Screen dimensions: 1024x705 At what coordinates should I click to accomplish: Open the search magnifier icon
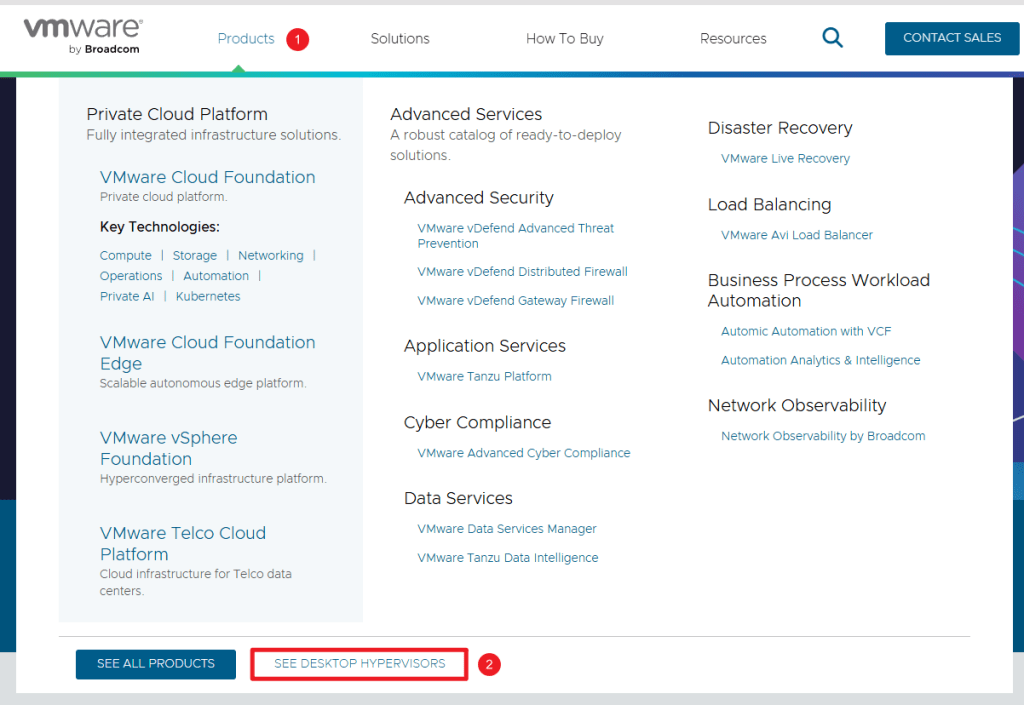coord(832,38)
